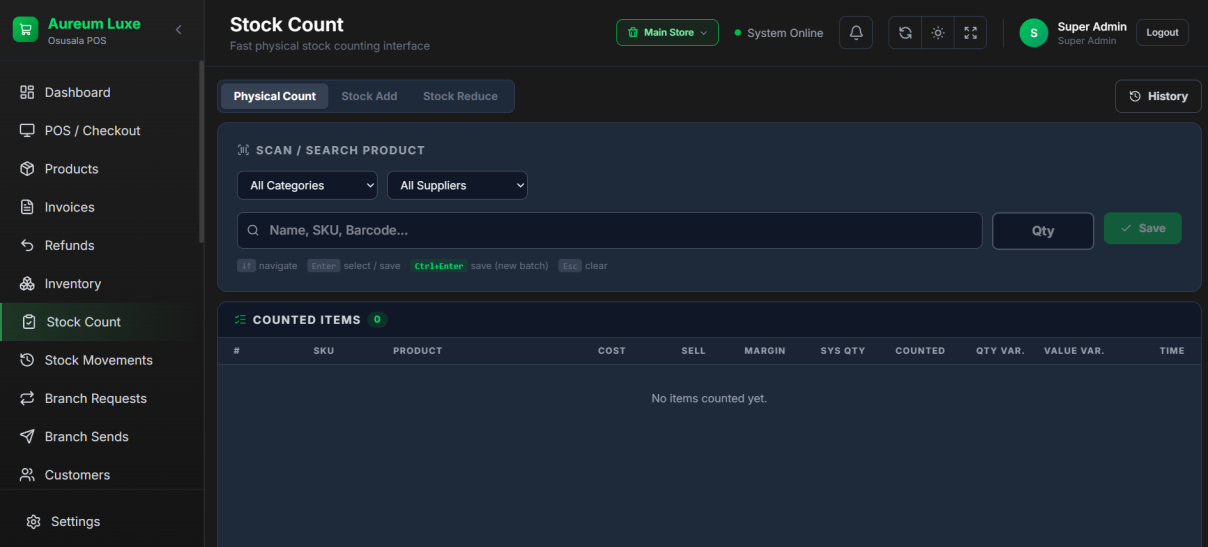Screen dimensions: 1208x547
Task: Open the Stock Movements menu label
Action: pyautogui.click(x=99, y=360)
